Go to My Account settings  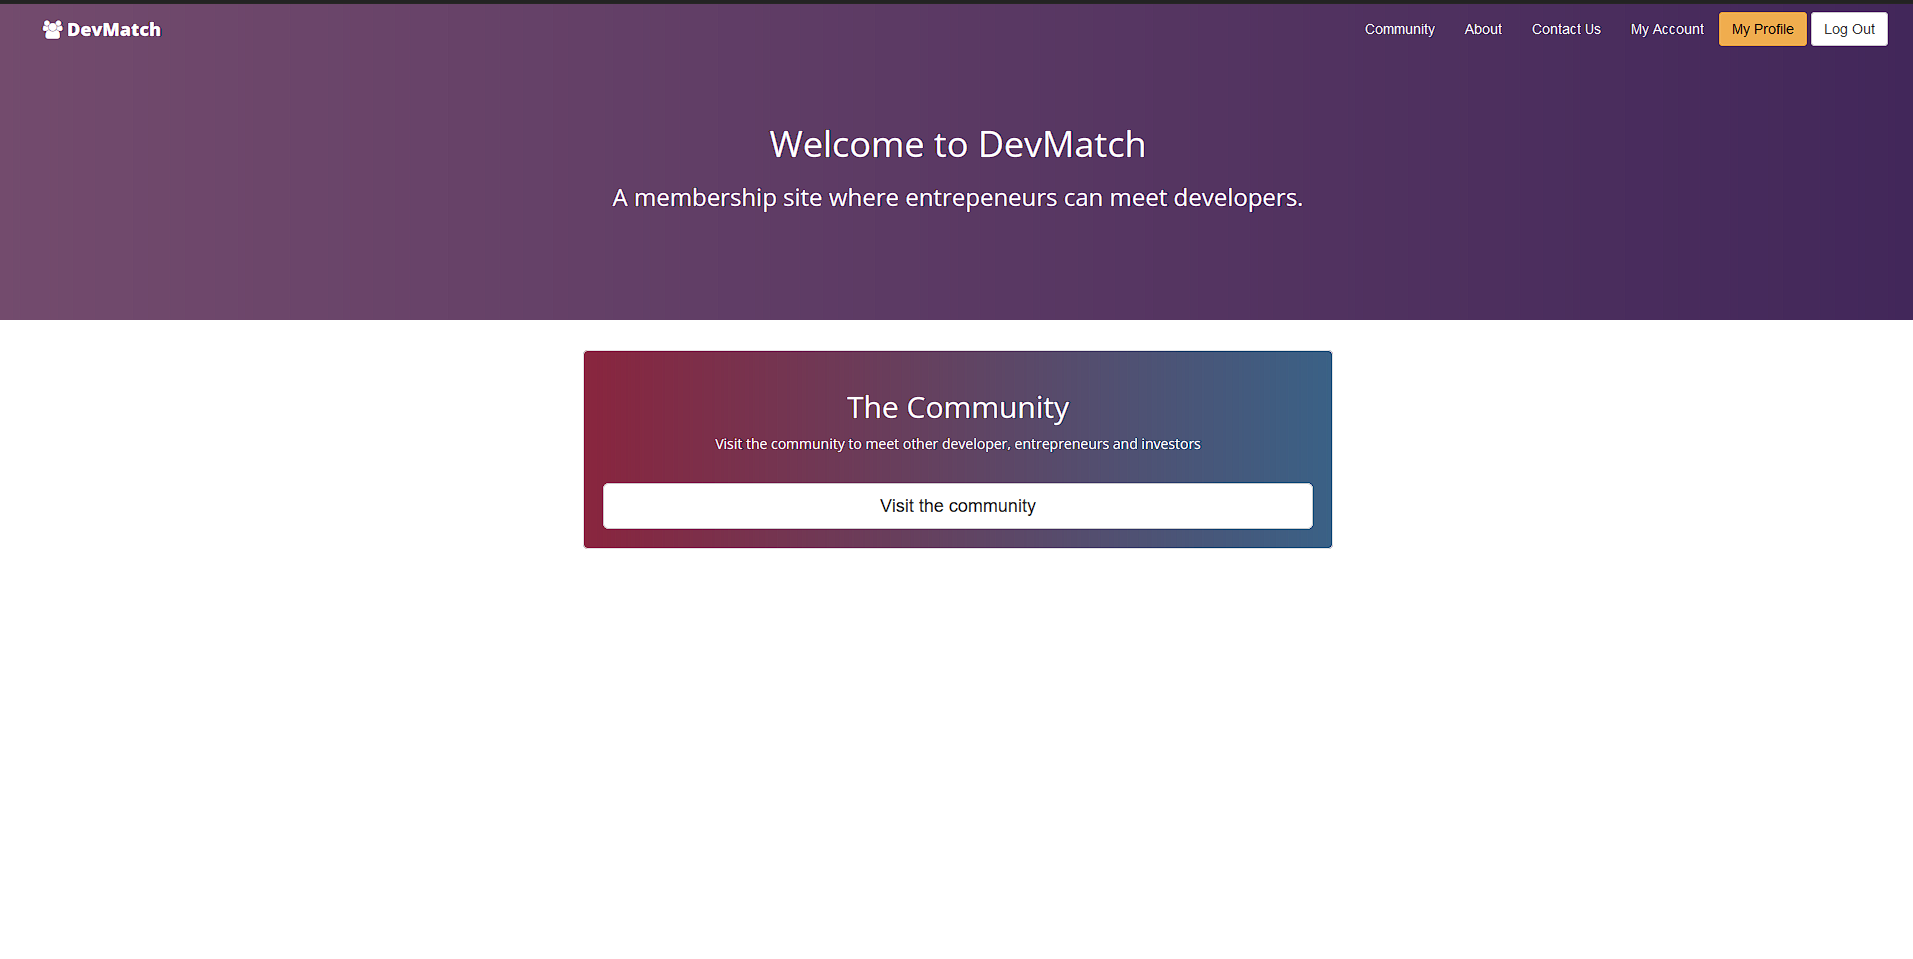(1666, 29)
